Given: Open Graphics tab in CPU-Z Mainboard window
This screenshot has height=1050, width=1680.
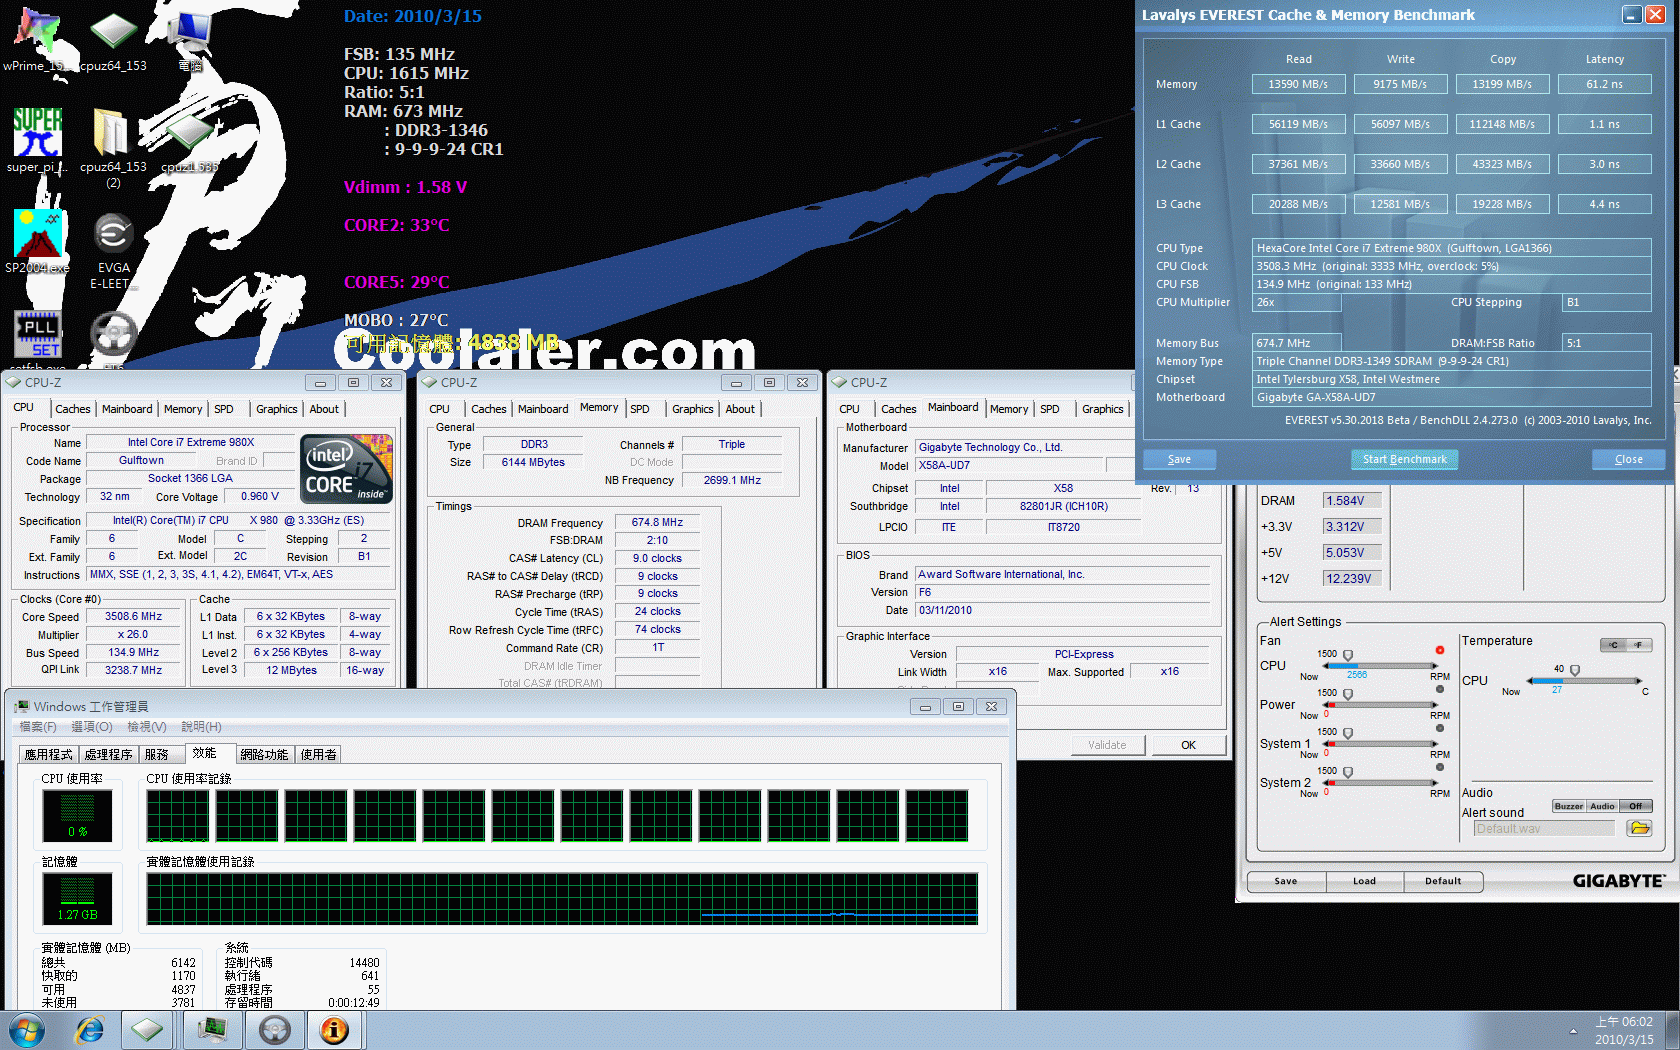Looking at the screenshot, I should click(x=1103, y=409).
